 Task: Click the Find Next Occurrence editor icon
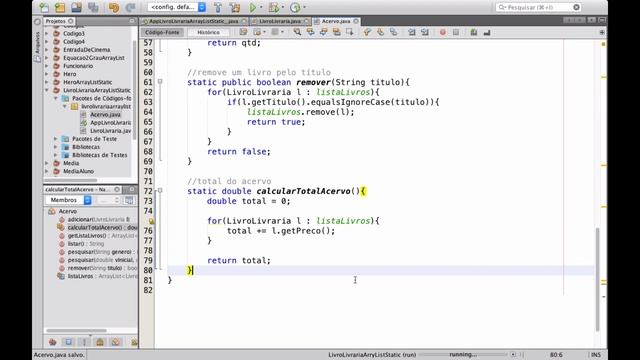(323, 32)
